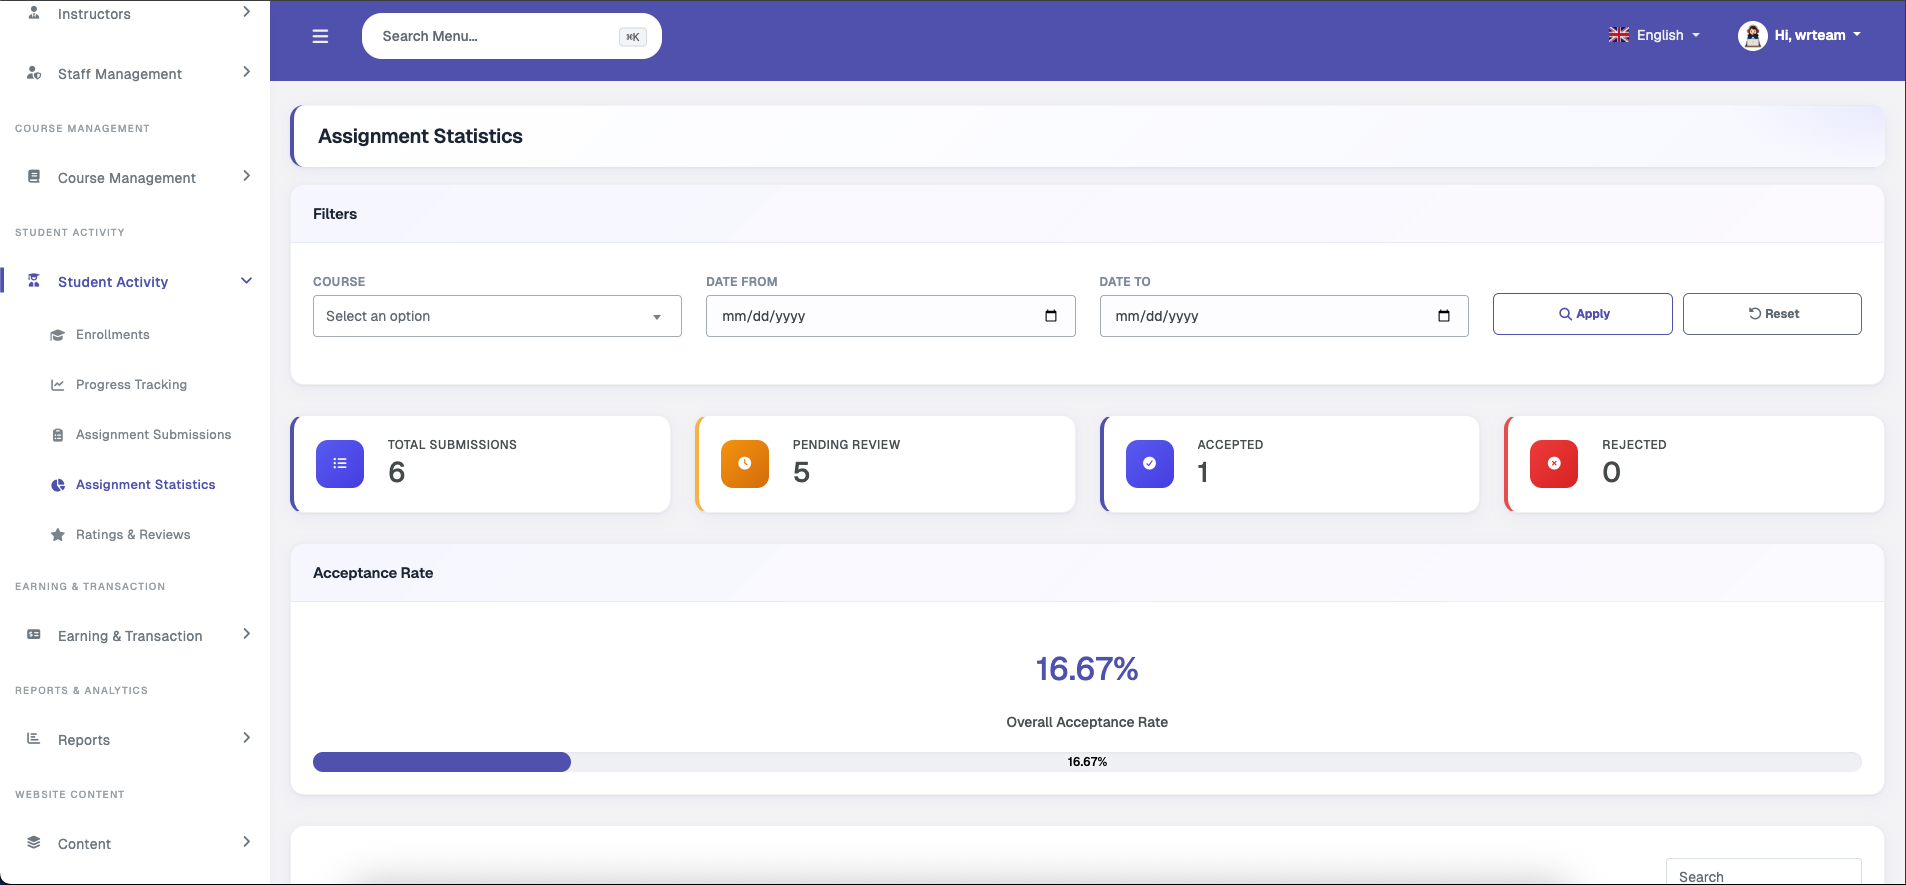Focus the Date To input field
The image size is (1906, 885).
(x=1284, y=316)
